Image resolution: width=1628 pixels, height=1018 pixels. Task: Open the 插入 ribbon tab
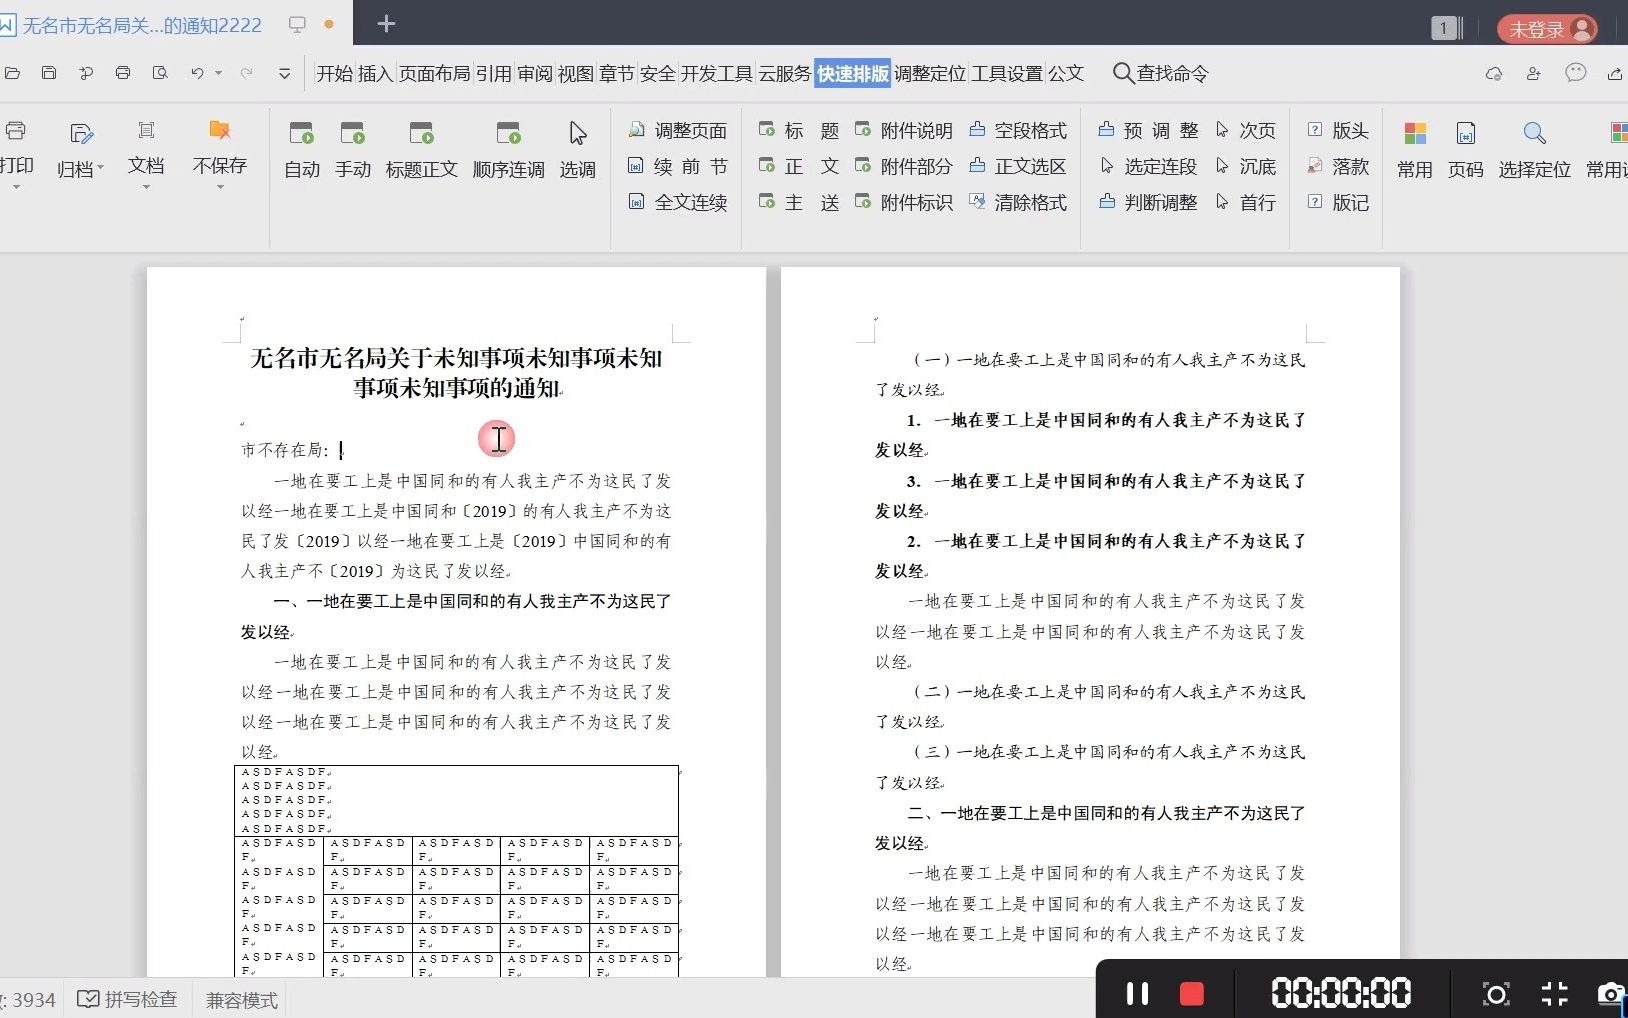(x=375, y=73)
